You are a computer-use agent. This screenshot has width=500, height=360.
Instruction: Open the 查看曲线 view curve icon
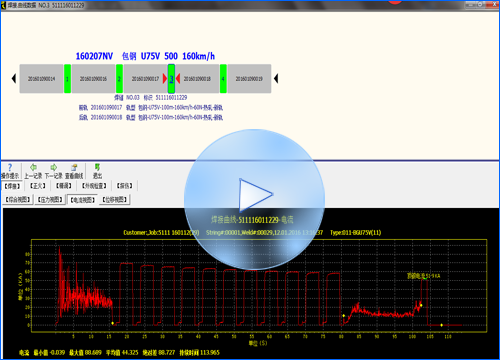74,167
